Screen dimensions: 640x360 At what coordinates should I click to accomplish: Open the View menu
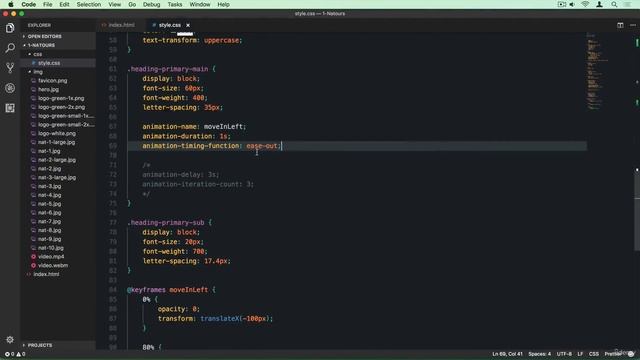tap(115, 4)
